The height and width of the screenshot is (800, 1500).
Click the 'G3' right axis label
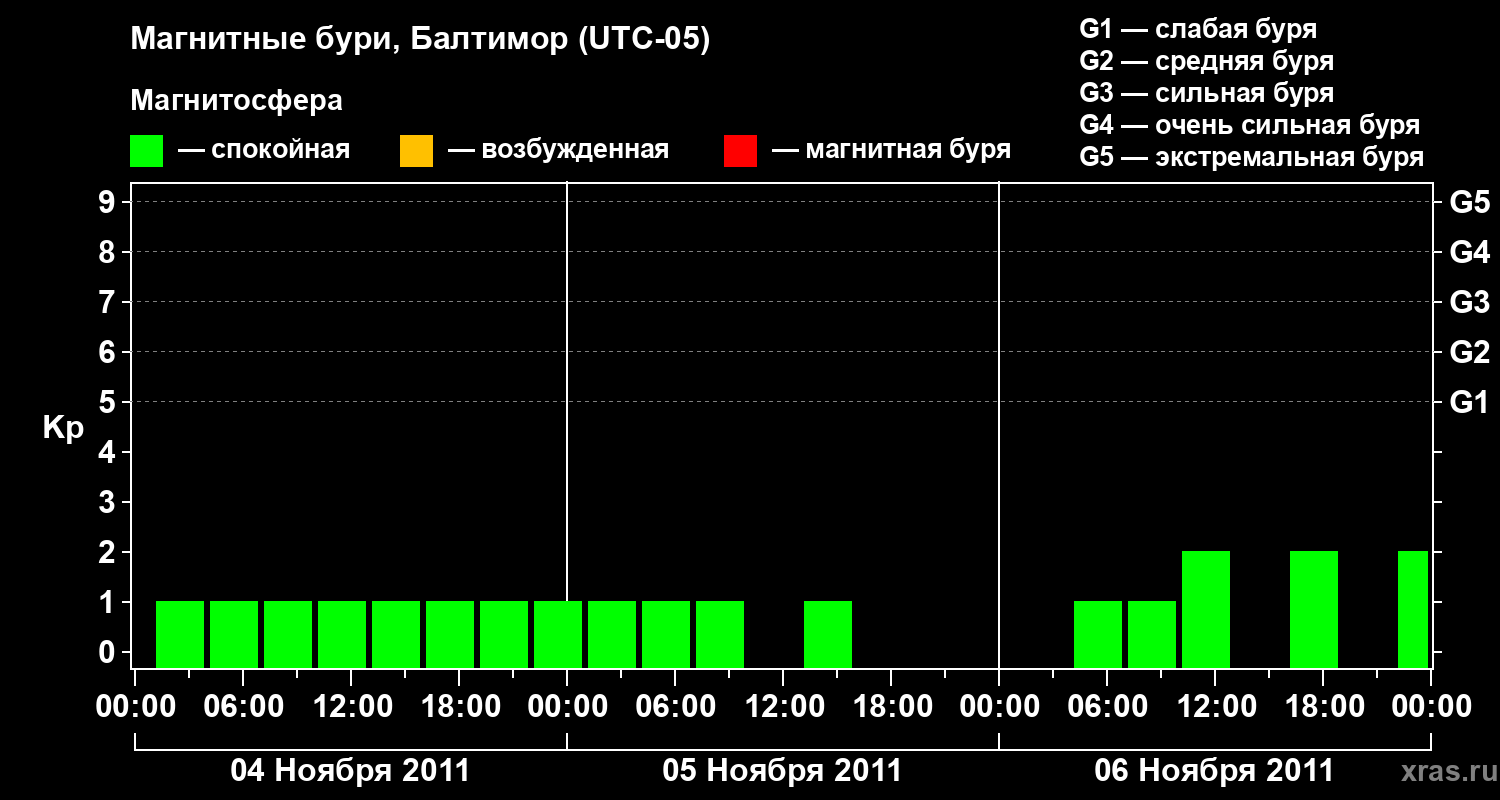tap(1470, 302)
